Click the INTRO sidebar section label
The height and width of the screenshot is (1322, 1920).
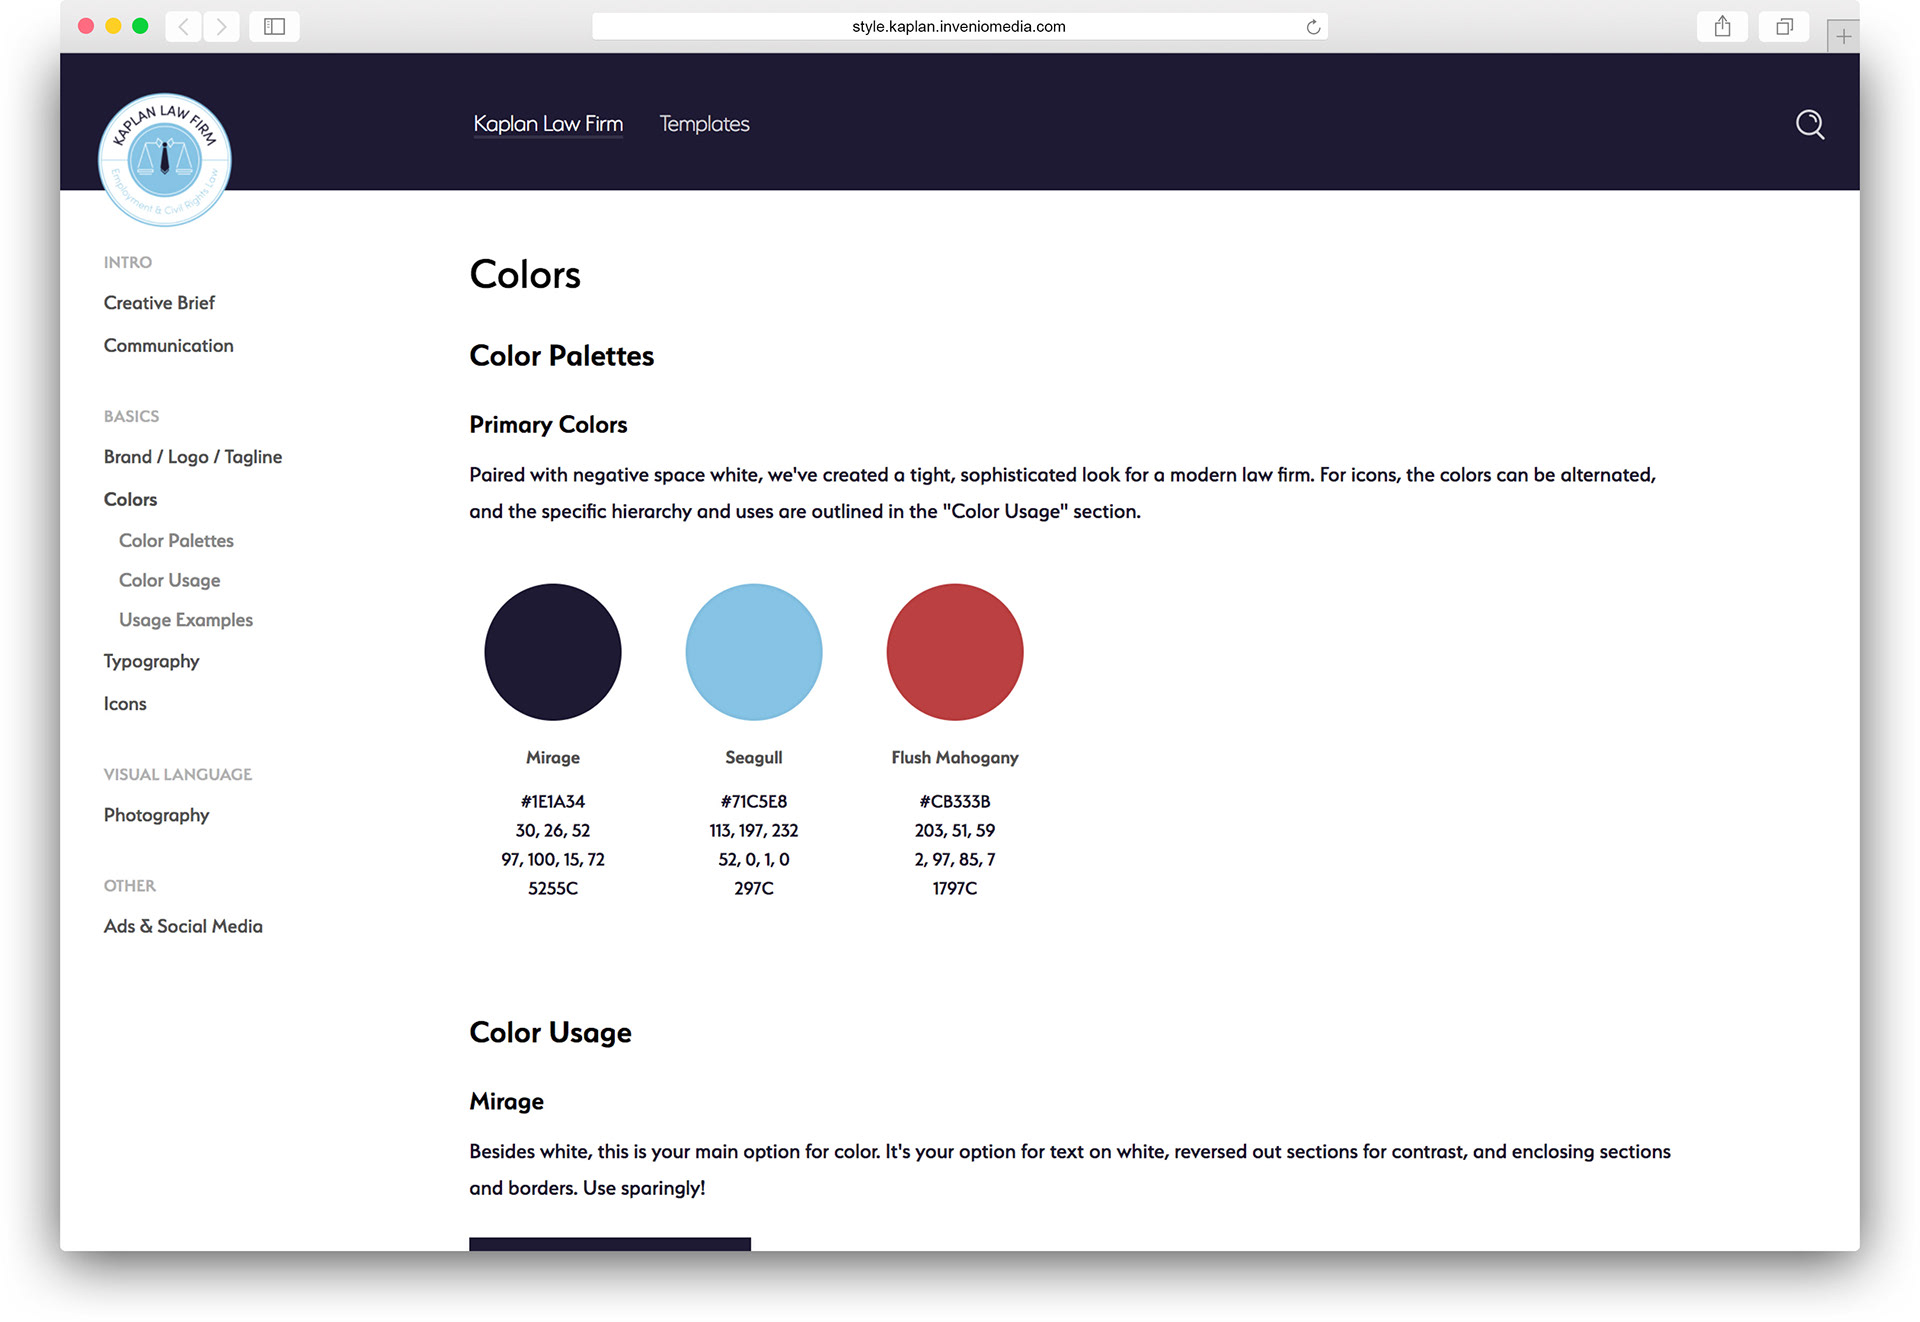pyautogui.click(x=128, y=262)
